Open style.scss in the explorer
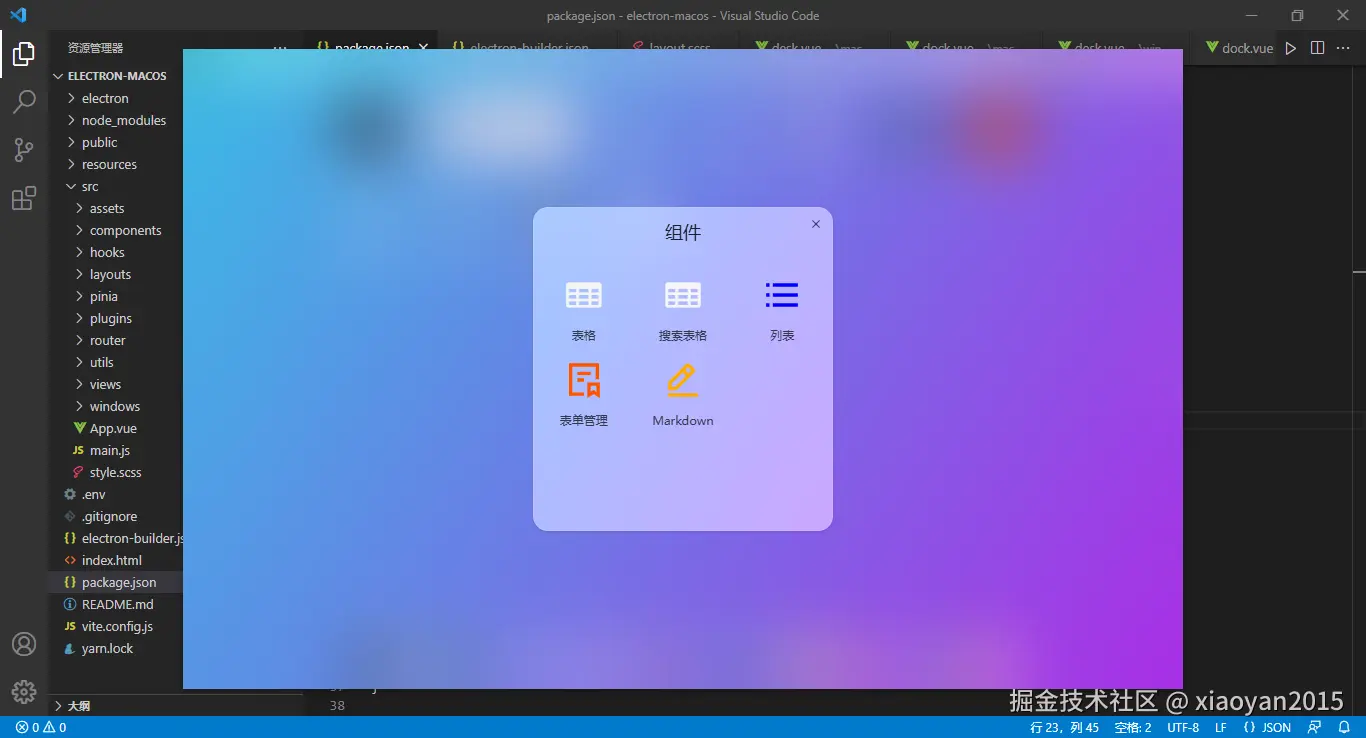This screenshot has height=738, width=1366. (x=115, y=472)
